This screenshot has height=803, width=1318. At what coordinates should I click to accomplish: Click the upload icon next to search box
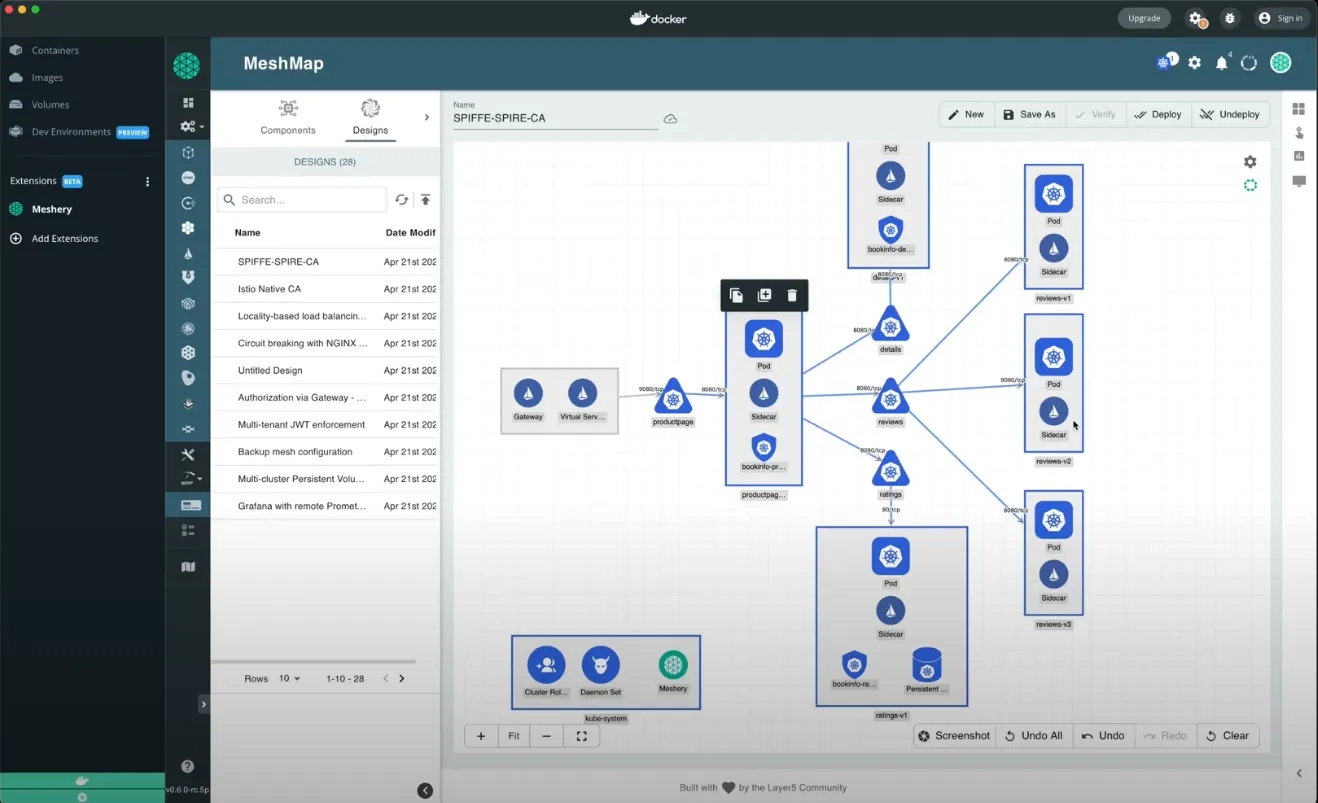[425, 200]
